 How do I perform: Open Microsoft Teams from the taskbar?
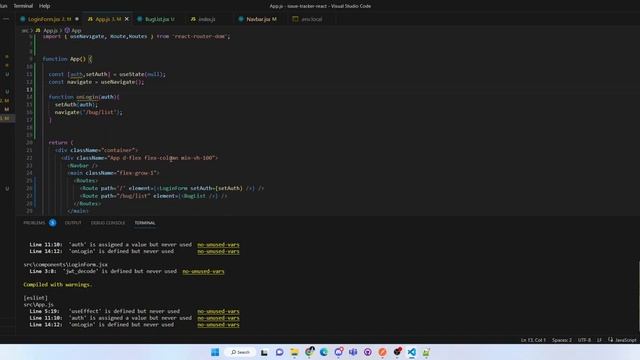(353, 352)
